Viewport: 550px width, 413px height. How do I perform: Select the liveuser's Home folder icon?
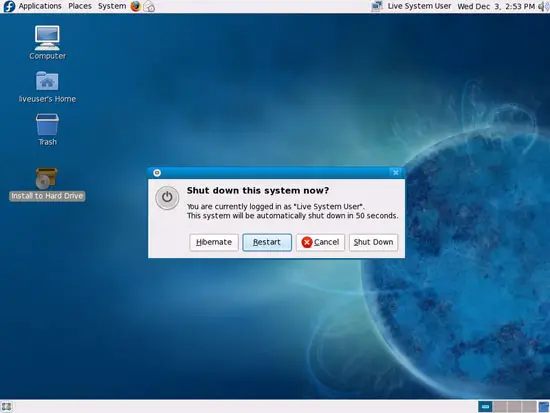pos(47,87)
